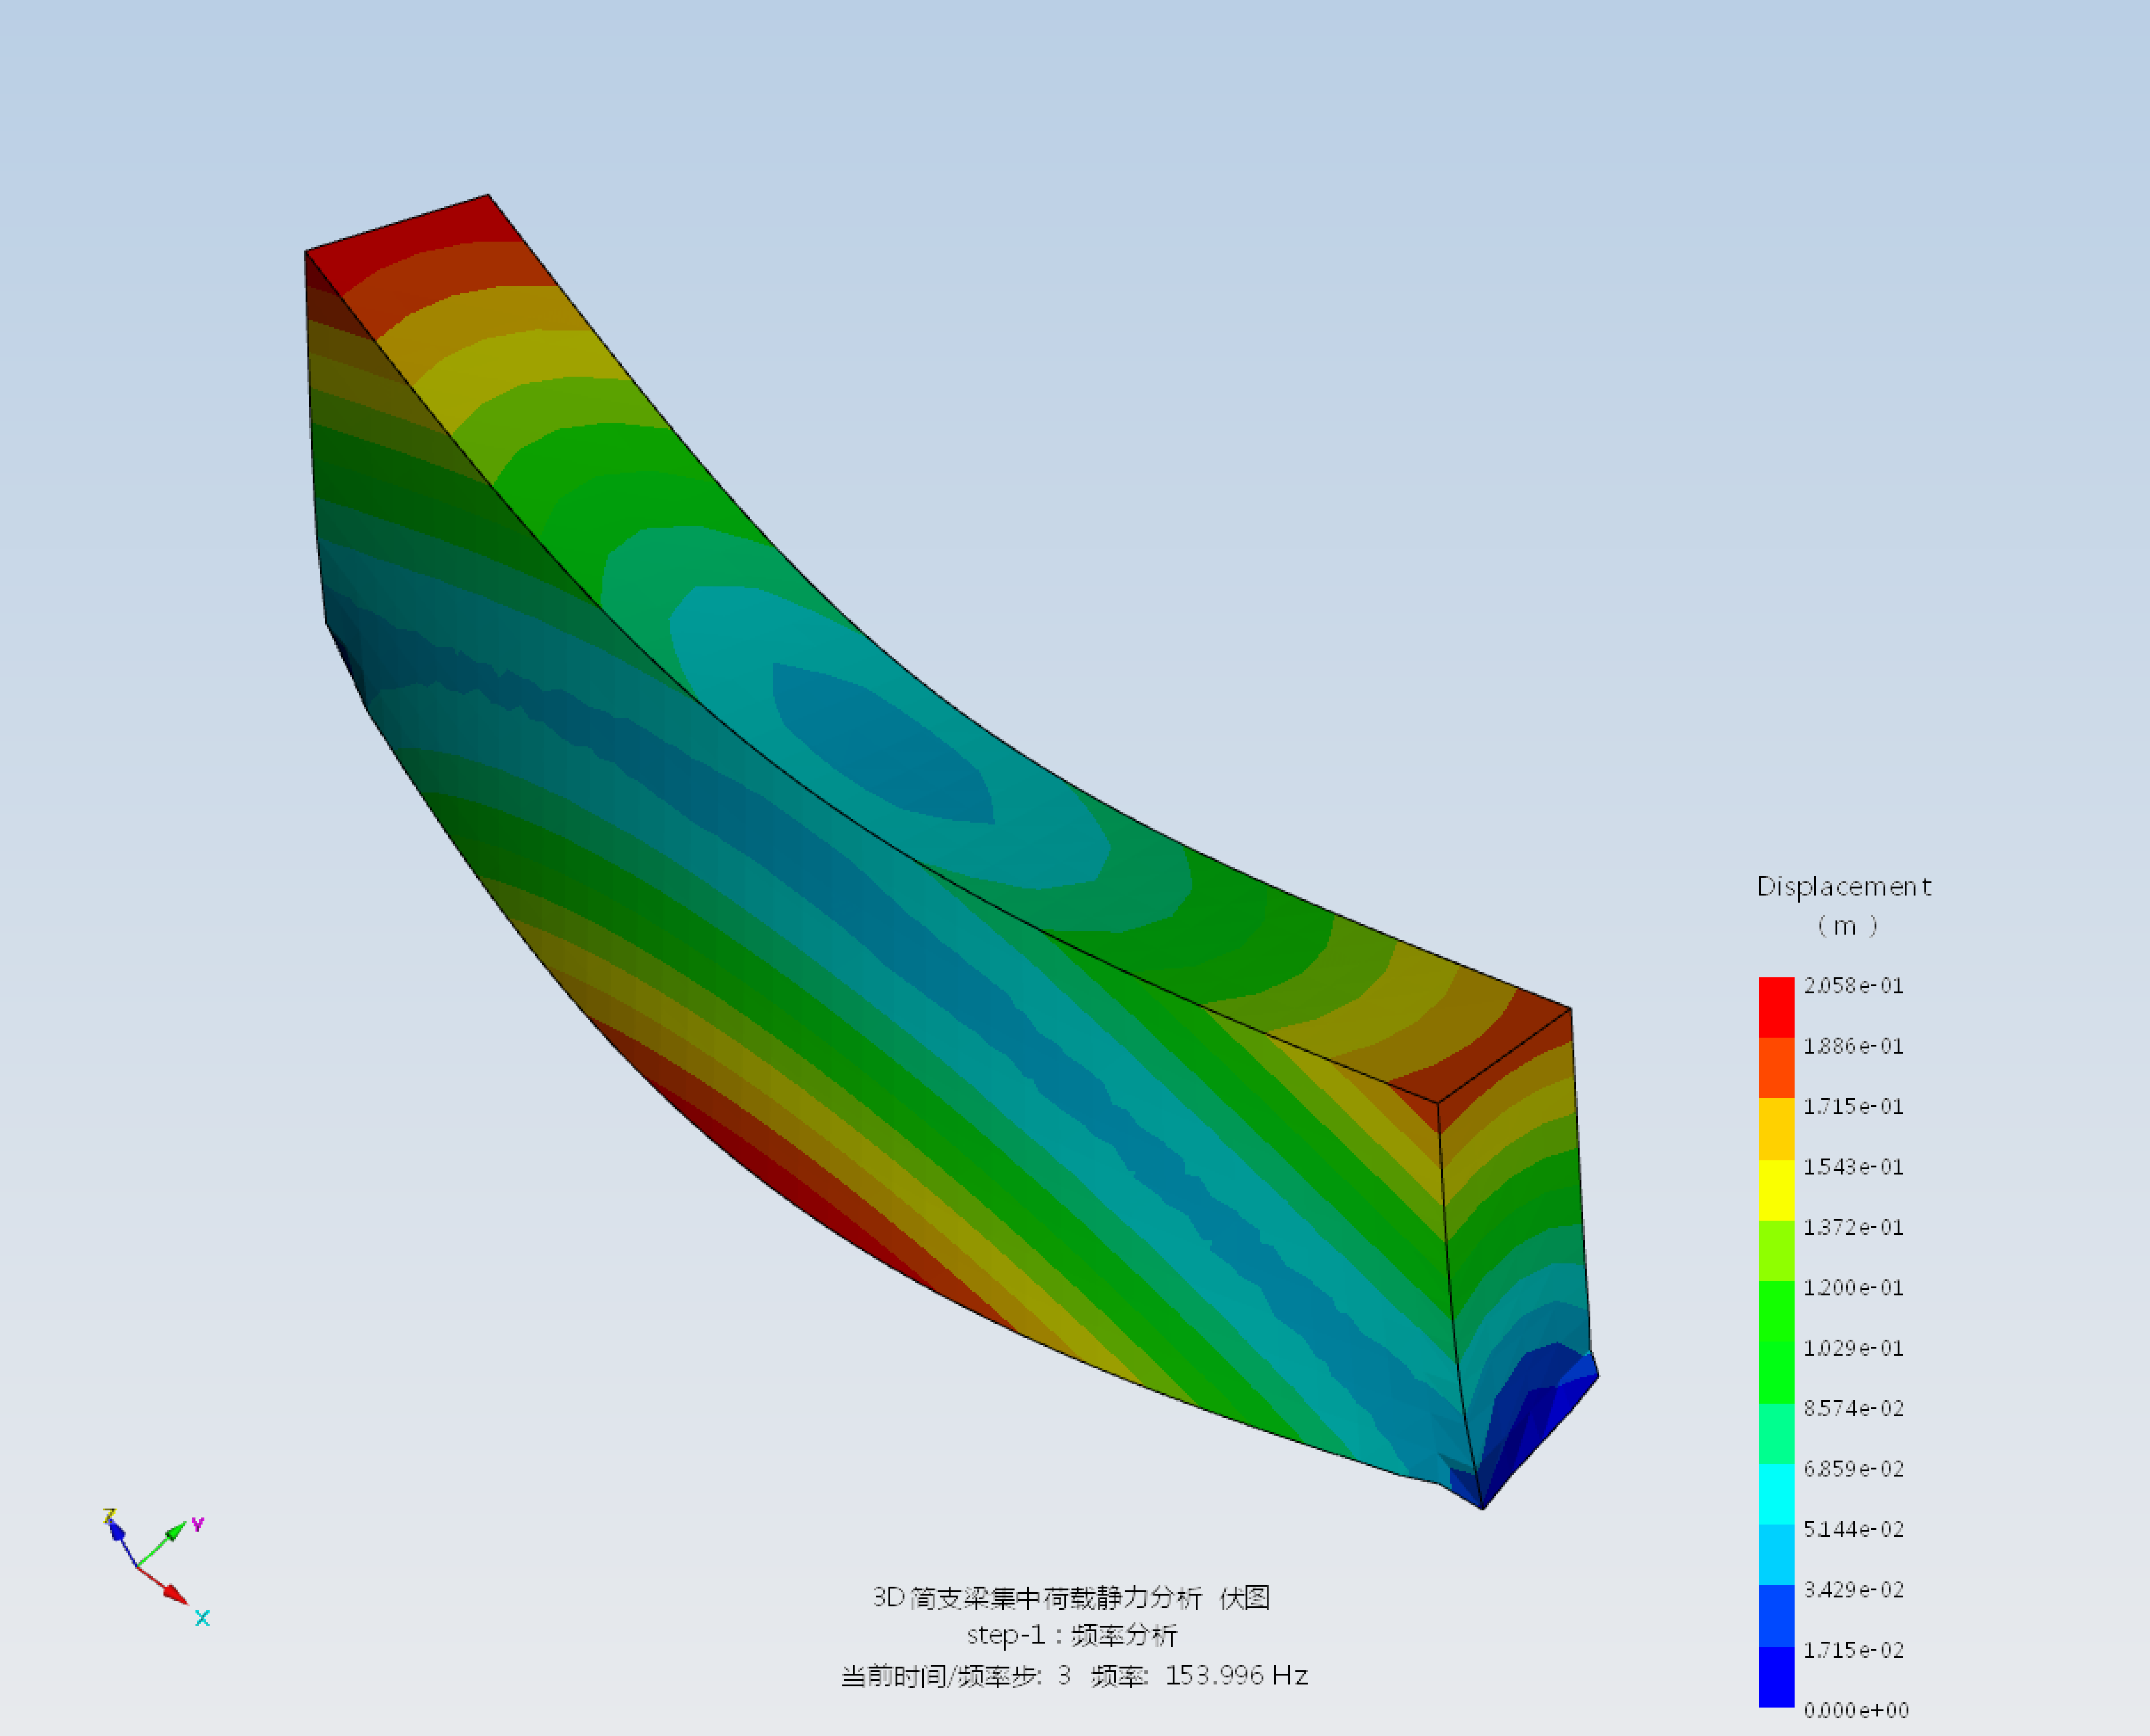Click the 当前时间/频率步: 3 label
Image resolution: width=2150 pixels, height=1736 pixels.
click(x=955, y=1676)
